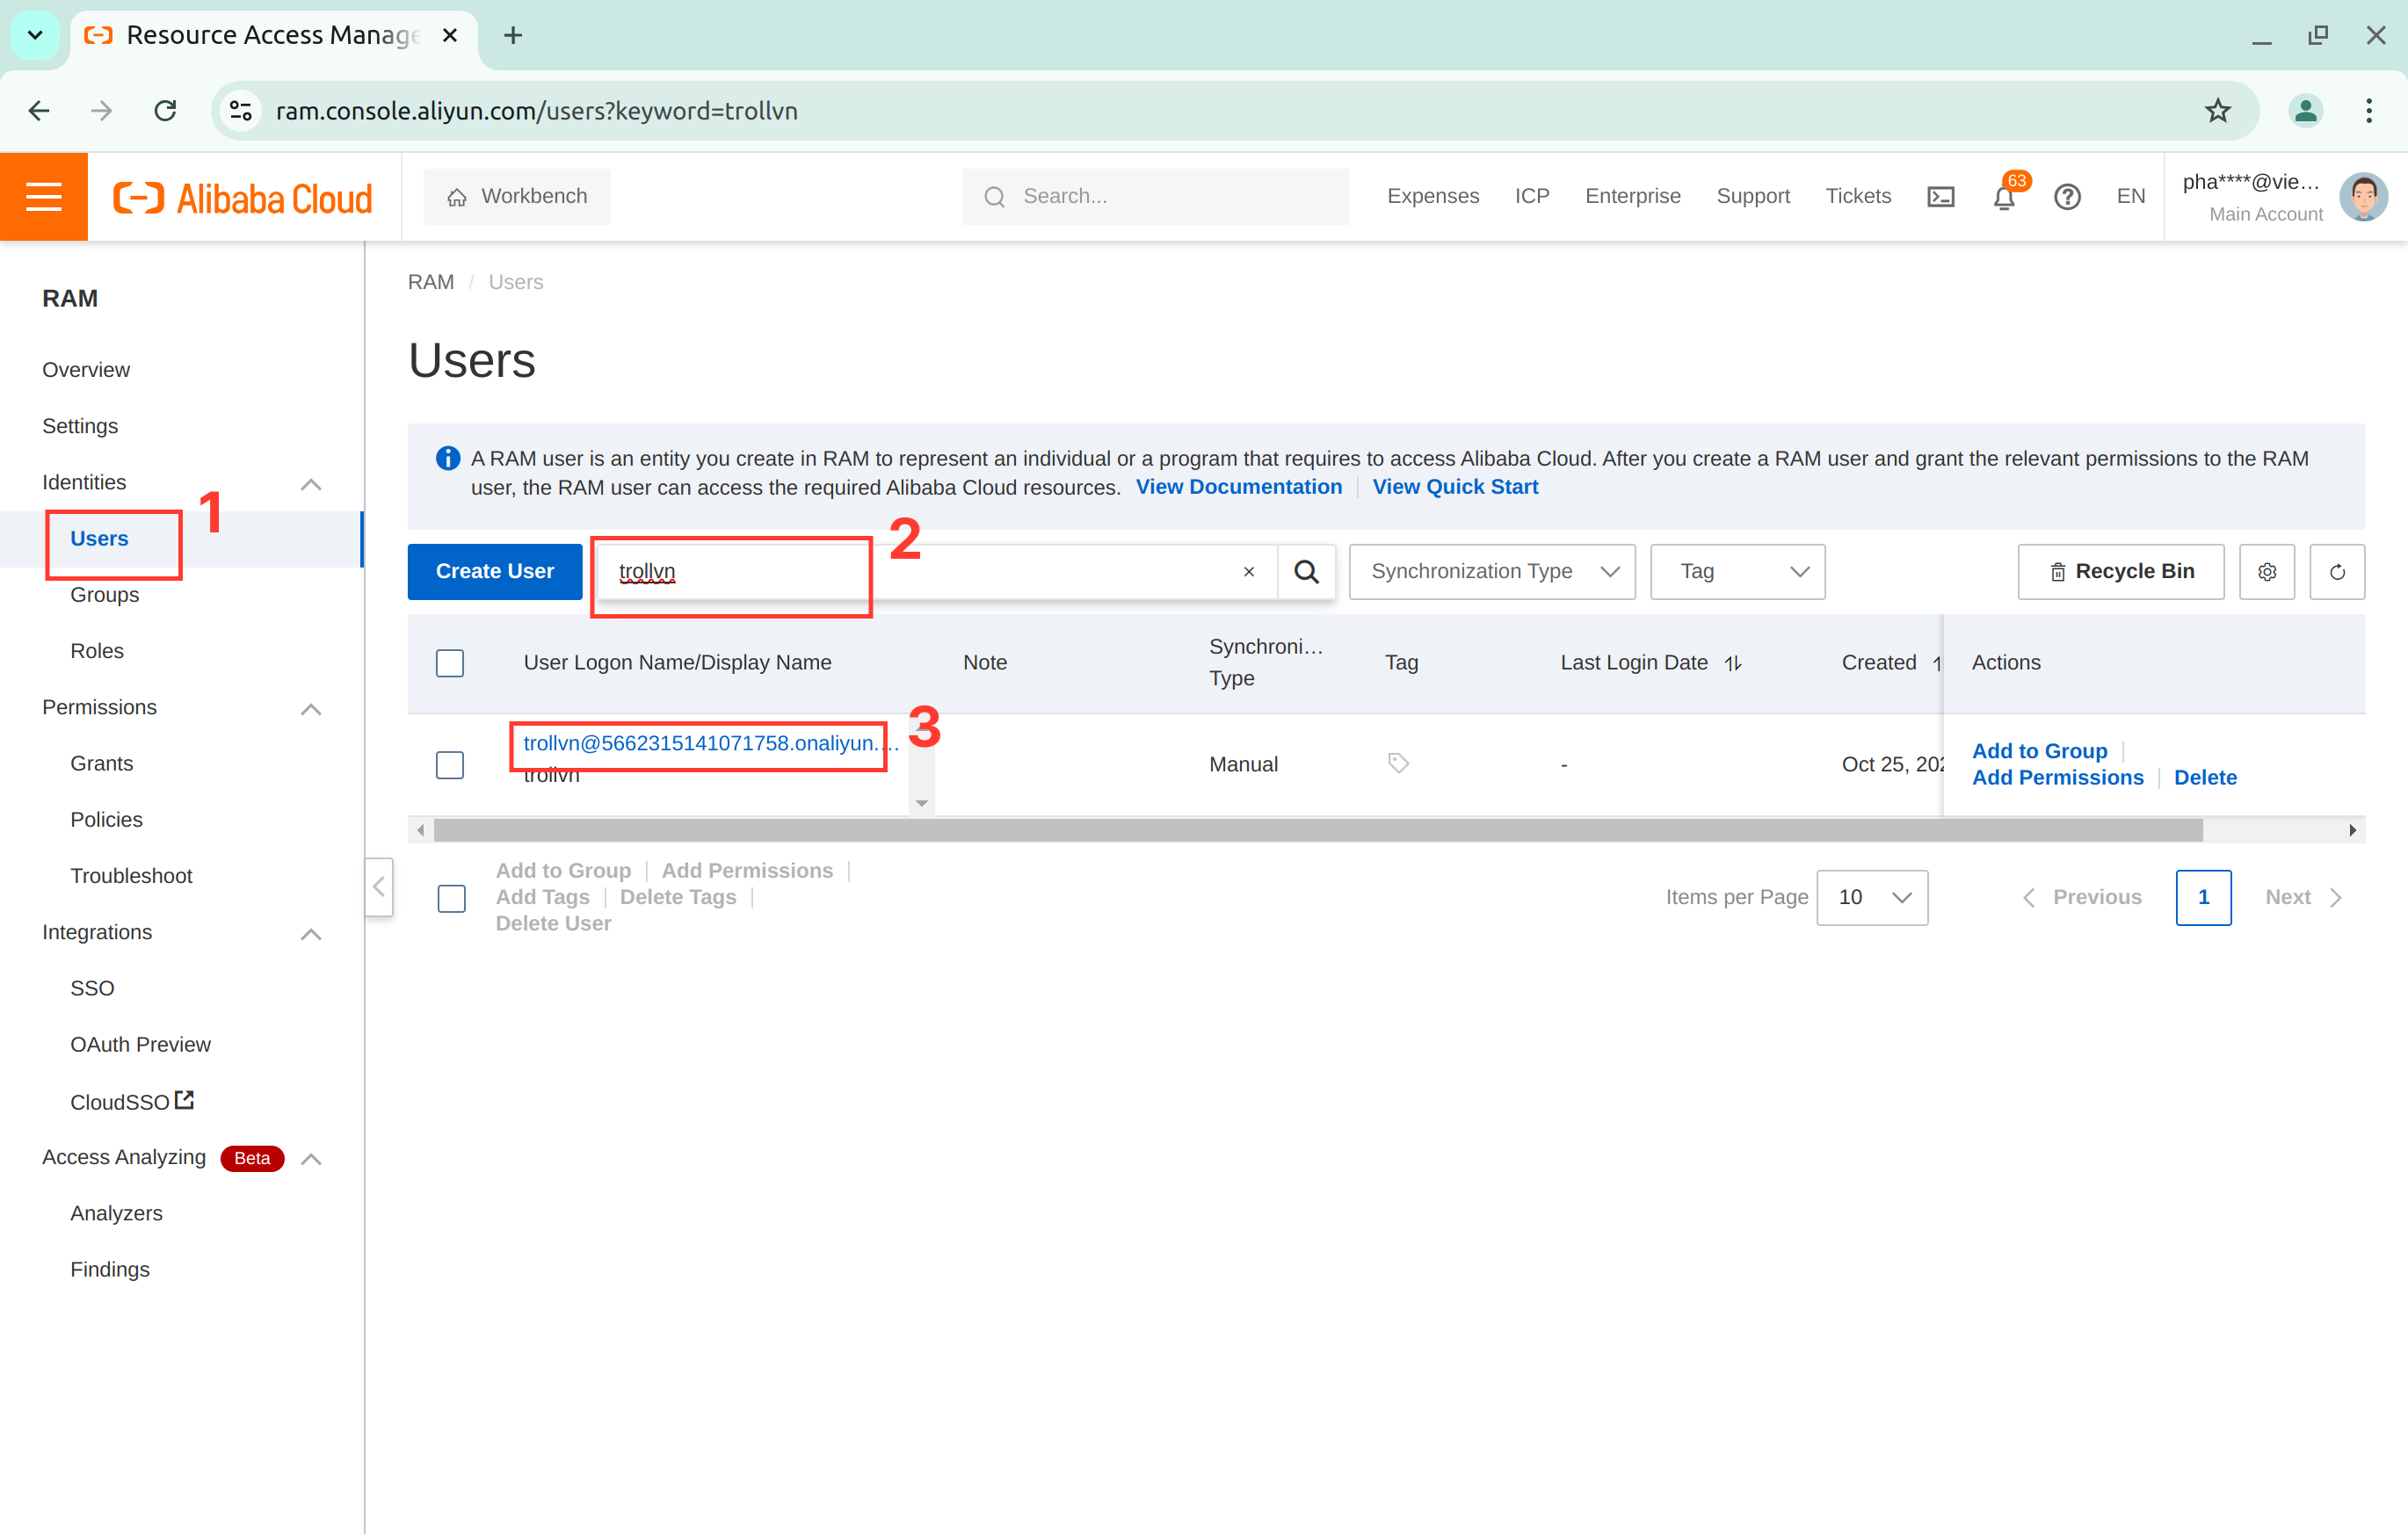Open Settings in RAM sidebar
The image size is (2408, 1534).
coord(80,426)
